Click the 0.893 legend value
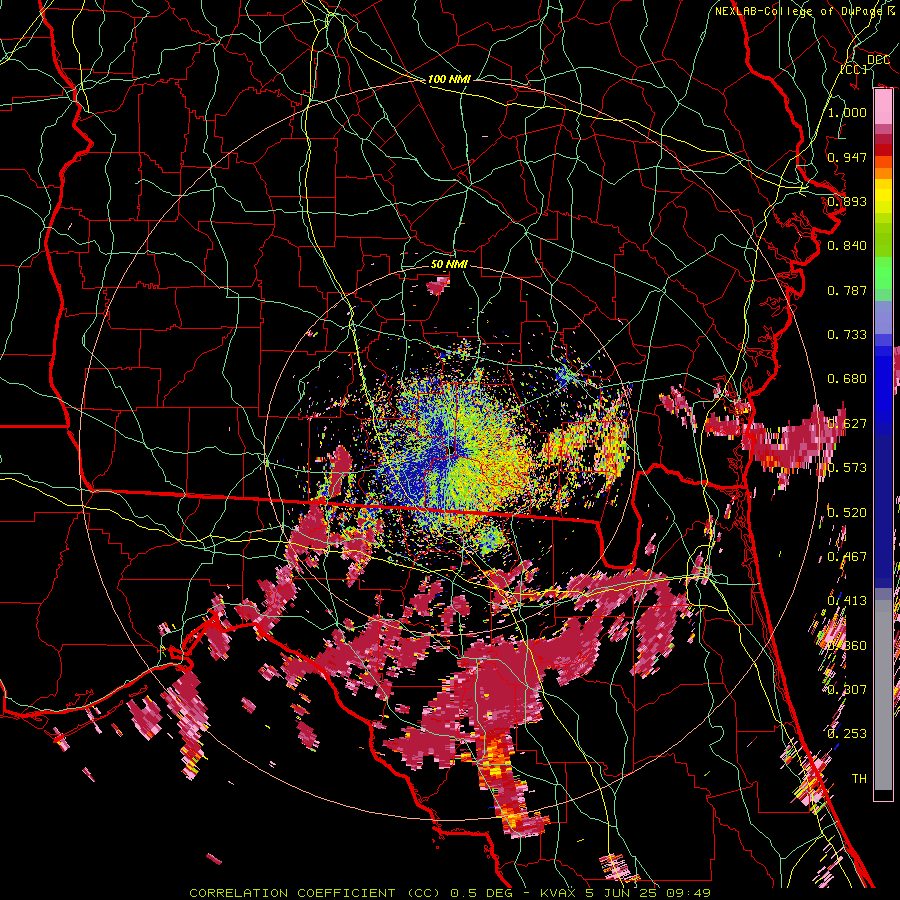Viewport: 900px width, 900px height. coord(847,201)
